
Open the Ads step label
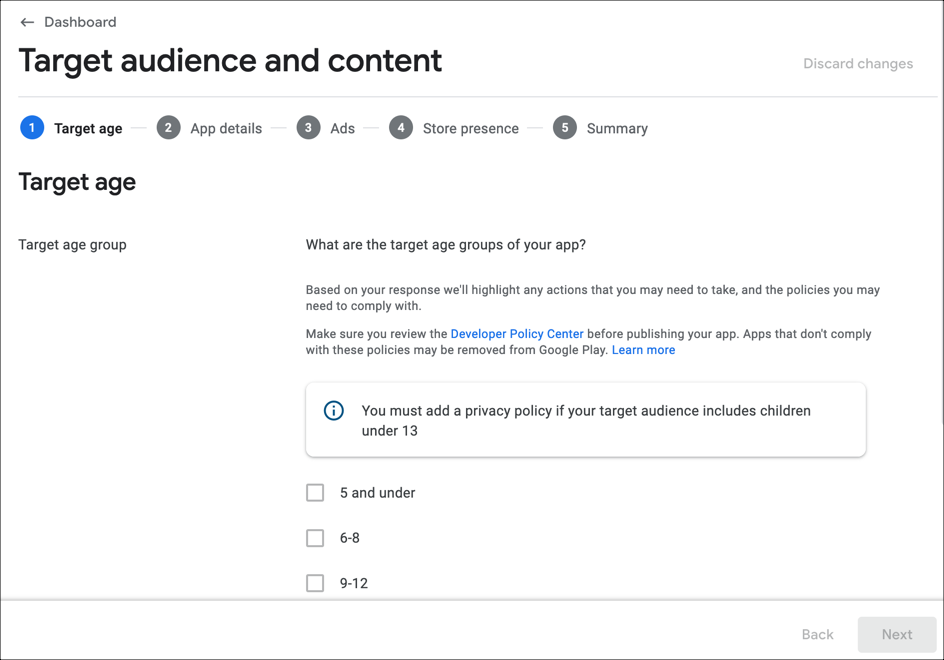343,128
